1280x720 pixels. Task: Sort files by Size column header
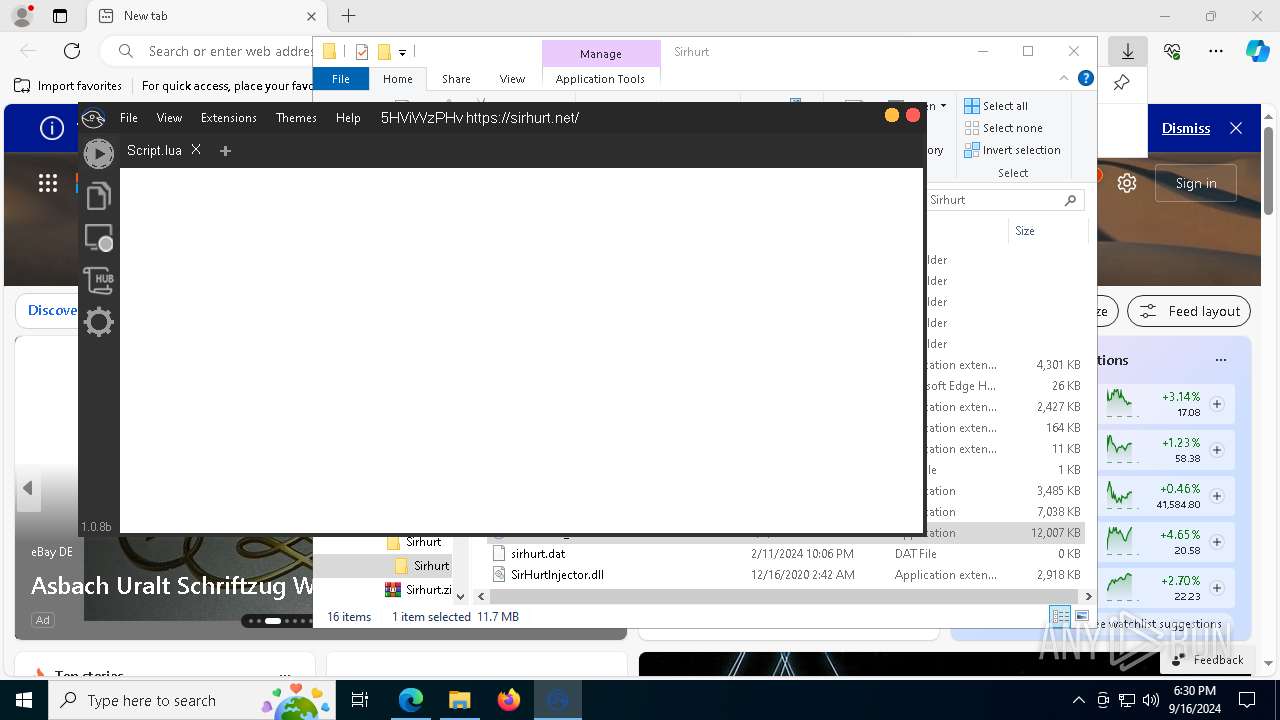tap(1046, 231)
